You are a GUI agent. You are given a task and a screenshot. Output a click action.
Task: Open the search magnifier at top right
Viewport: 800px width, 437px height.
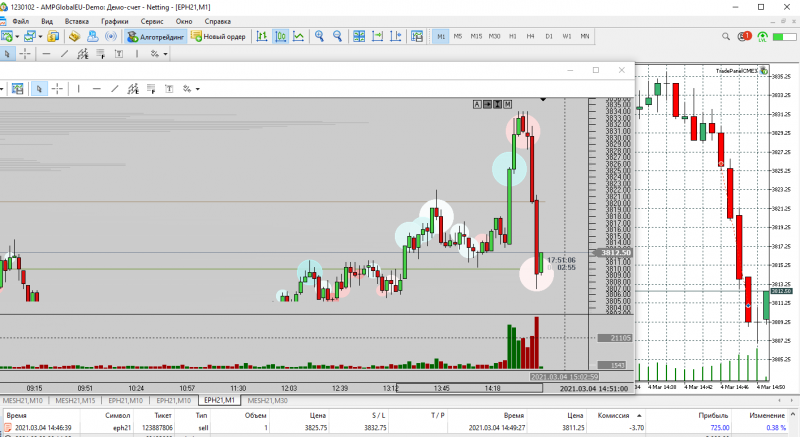click(x=726, y=37)
